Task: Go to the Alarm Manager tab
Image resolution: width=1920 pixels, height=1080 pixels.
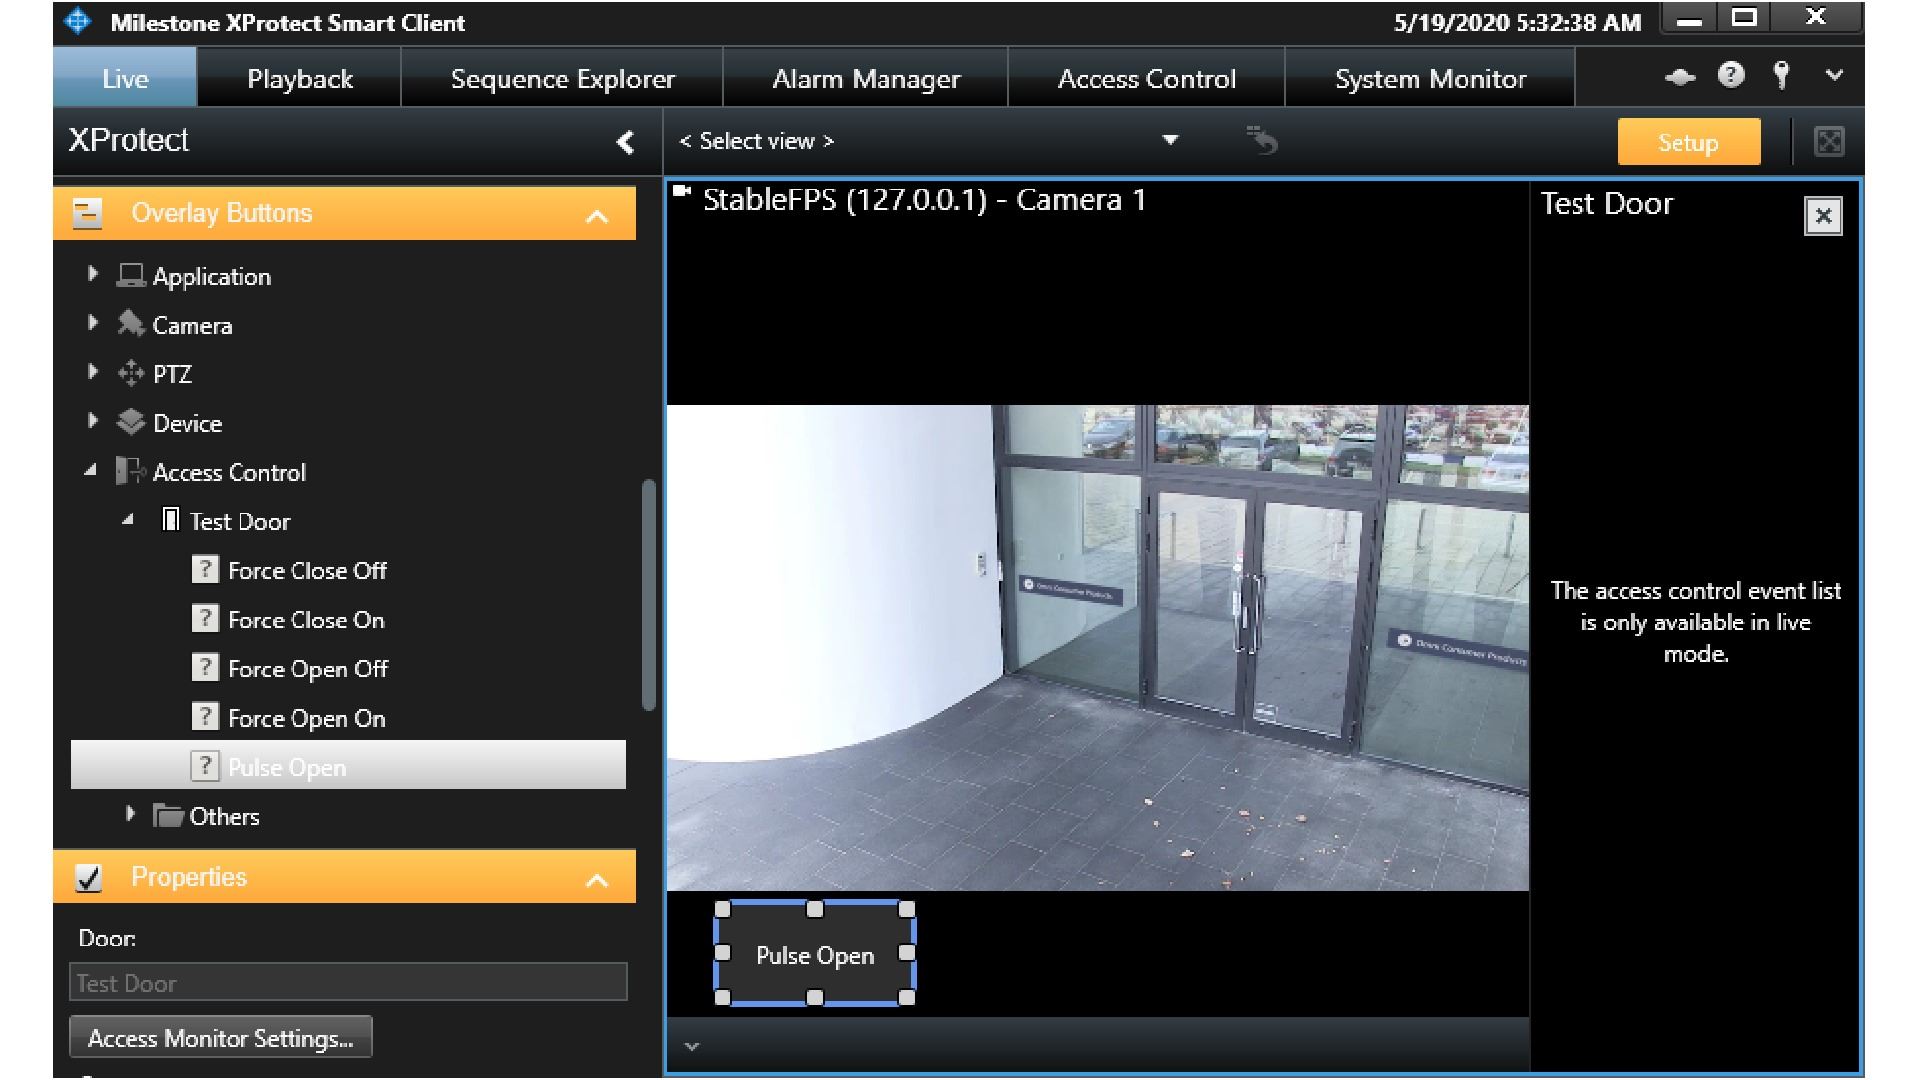Action: (x=866, y=78)
